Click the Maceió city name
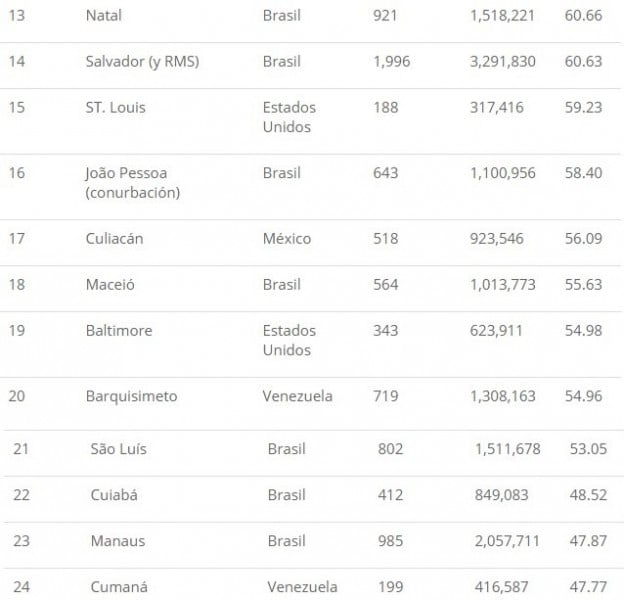Image resolution: width=624 pixels, height=600 pixels. pyautogui.click(x=110, y=285)
